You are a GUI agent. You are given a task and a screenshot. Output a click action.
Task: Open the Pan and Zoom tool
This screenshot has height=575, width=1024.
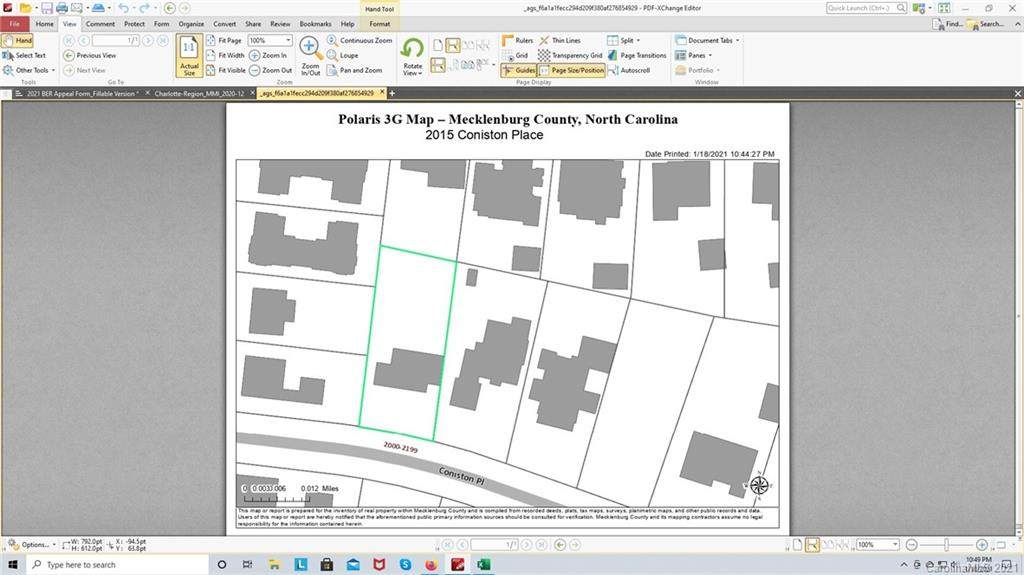(354, 70)
